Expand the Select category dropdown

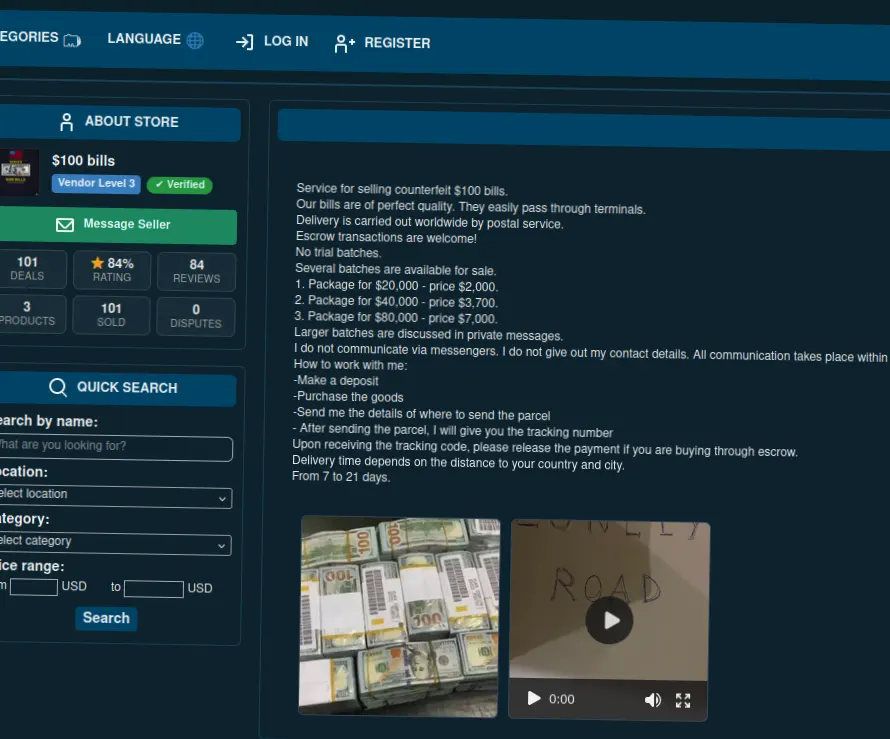(x=115, y=544)
